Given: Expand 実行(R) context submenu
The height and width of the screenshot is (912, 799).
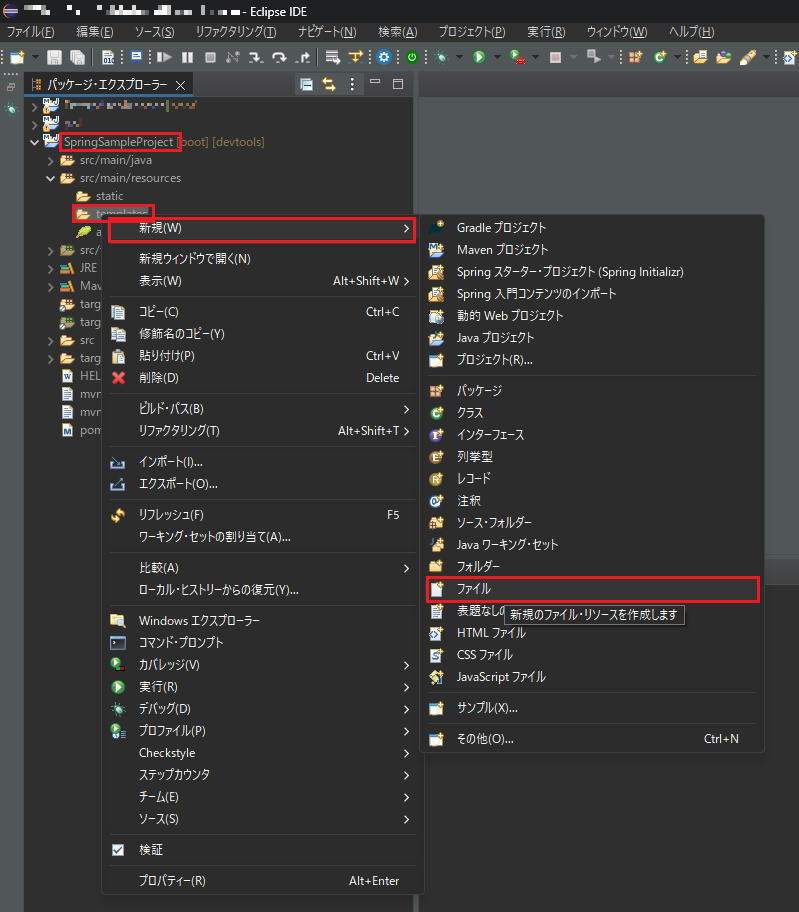Looking at the screenshot, I should [262, 687].
